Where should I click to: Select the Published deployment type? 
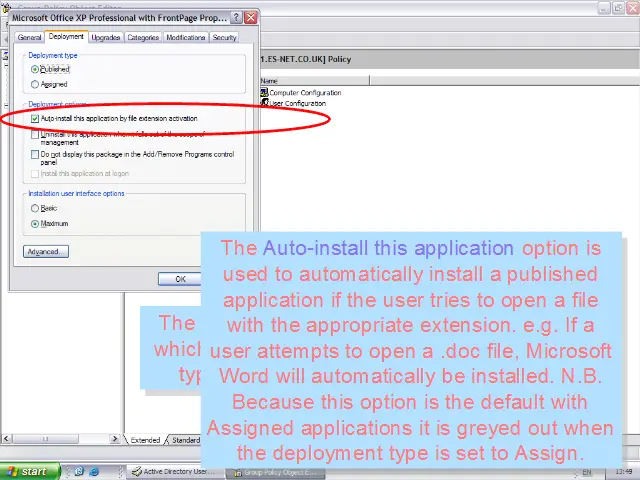35,70
